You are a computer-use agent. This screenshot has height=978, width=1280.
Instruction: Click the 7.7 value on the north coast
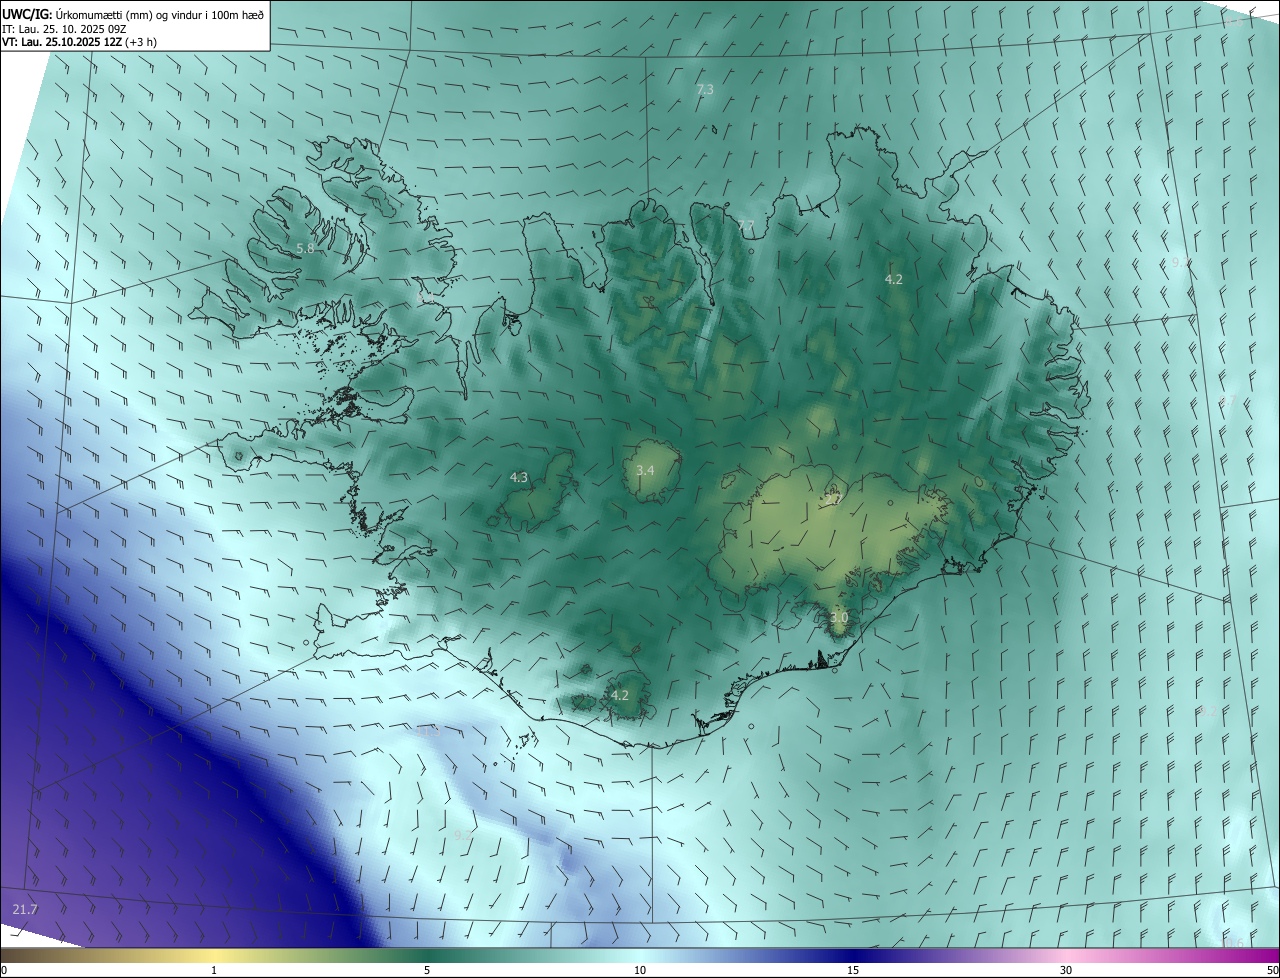pyautogui.click(x=746, y=225)
